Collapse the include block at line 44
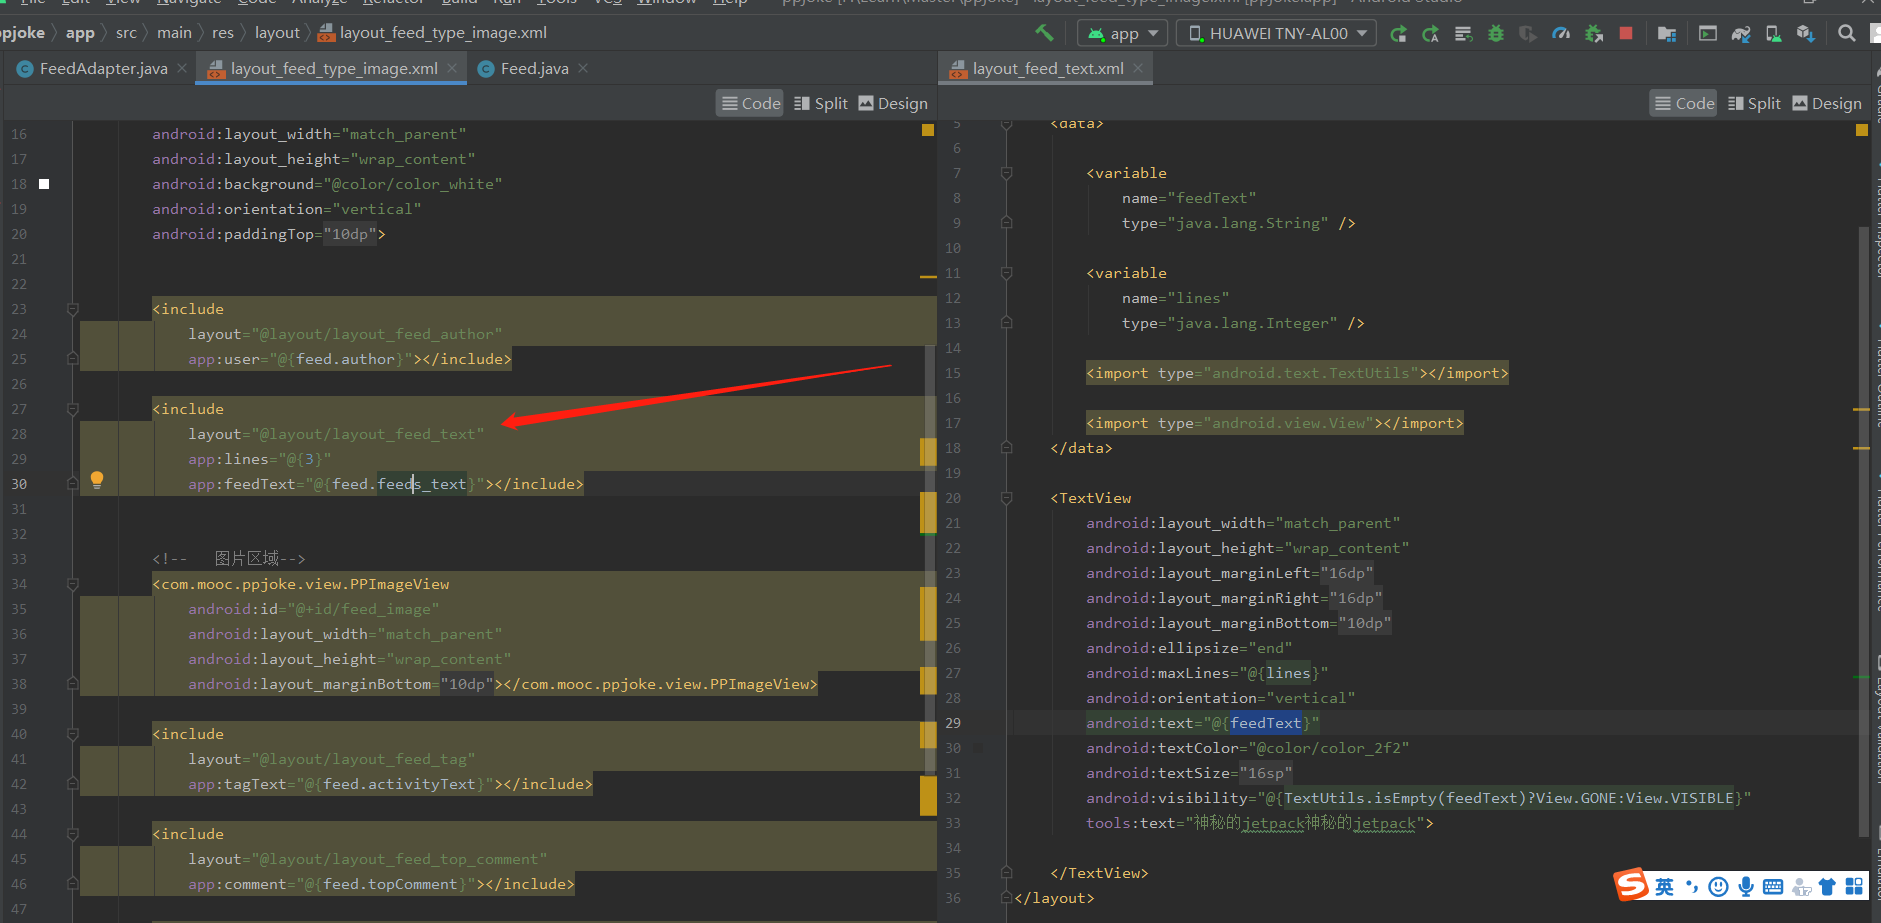The width and height of the screenshot is (1881, 923). point(73,834)
